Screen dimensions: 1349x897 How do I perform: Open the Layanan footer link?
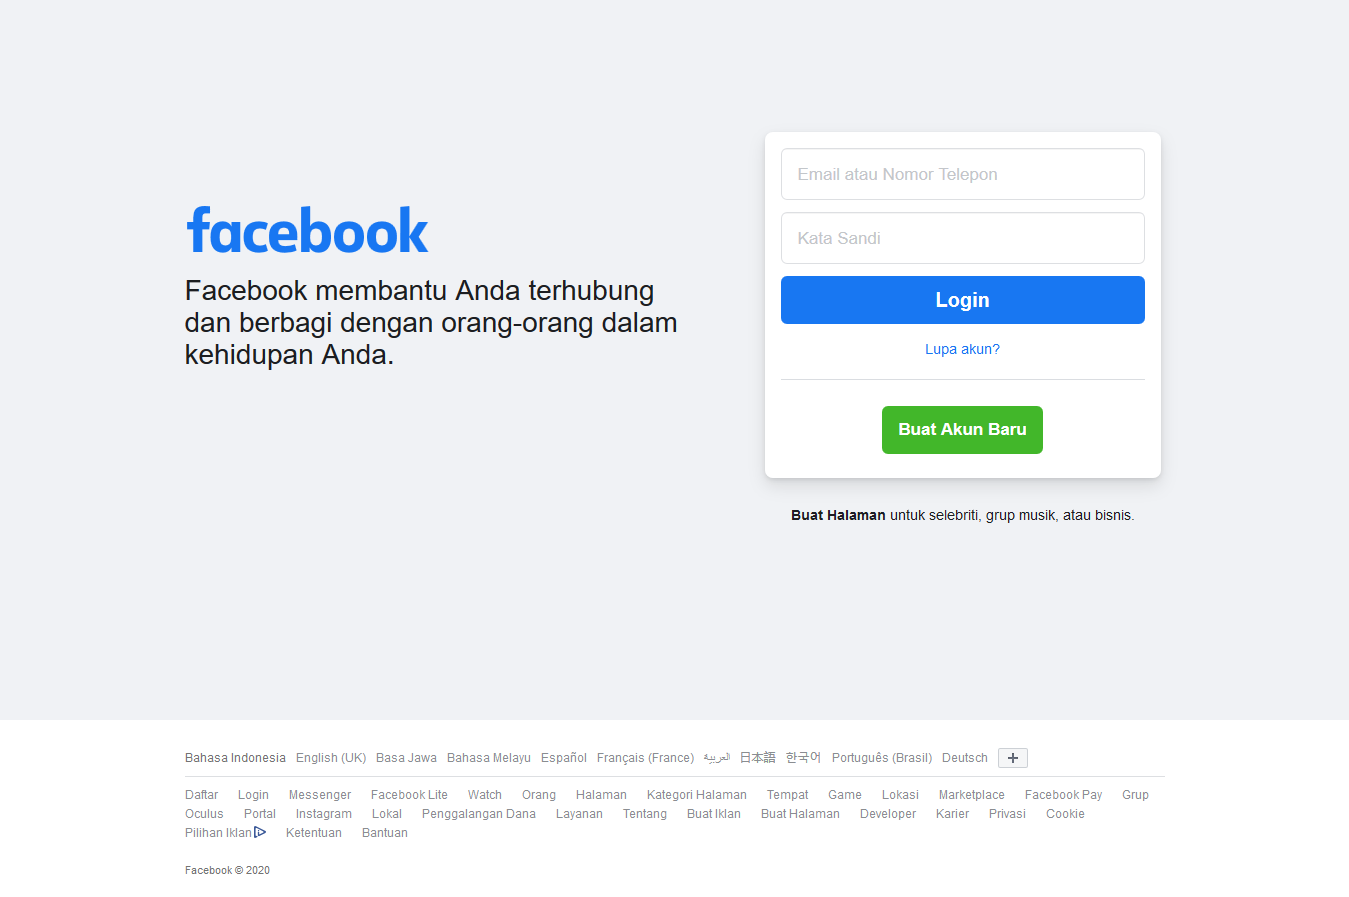(579, 814)
